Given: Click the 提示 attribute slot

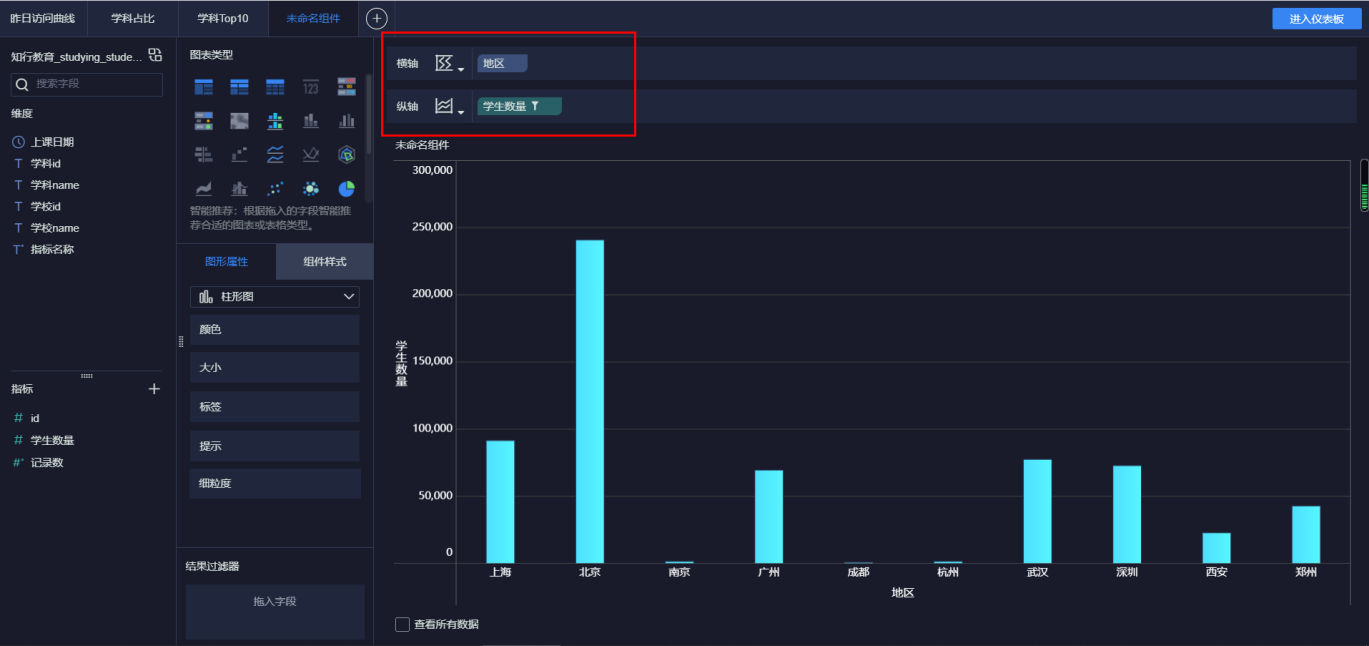Looking at the screenshot, I should (x=275, y=445).
